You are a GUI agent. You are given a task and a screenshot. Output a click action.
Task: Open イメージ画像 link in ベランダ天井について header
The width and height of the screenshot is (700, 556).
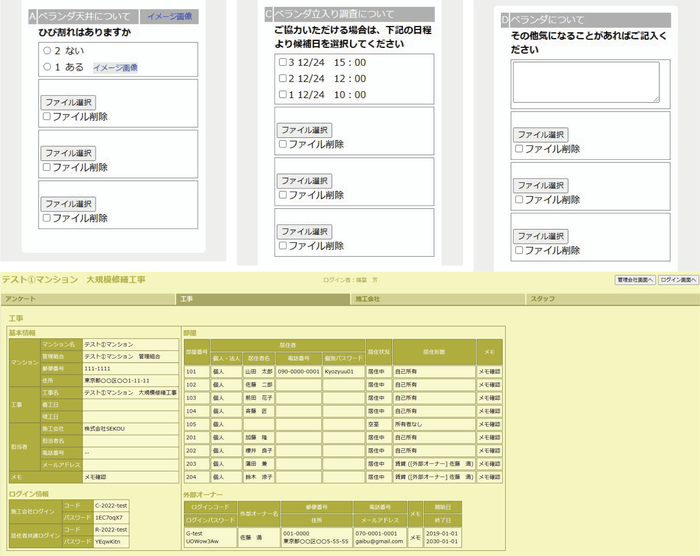click(171, 16)
